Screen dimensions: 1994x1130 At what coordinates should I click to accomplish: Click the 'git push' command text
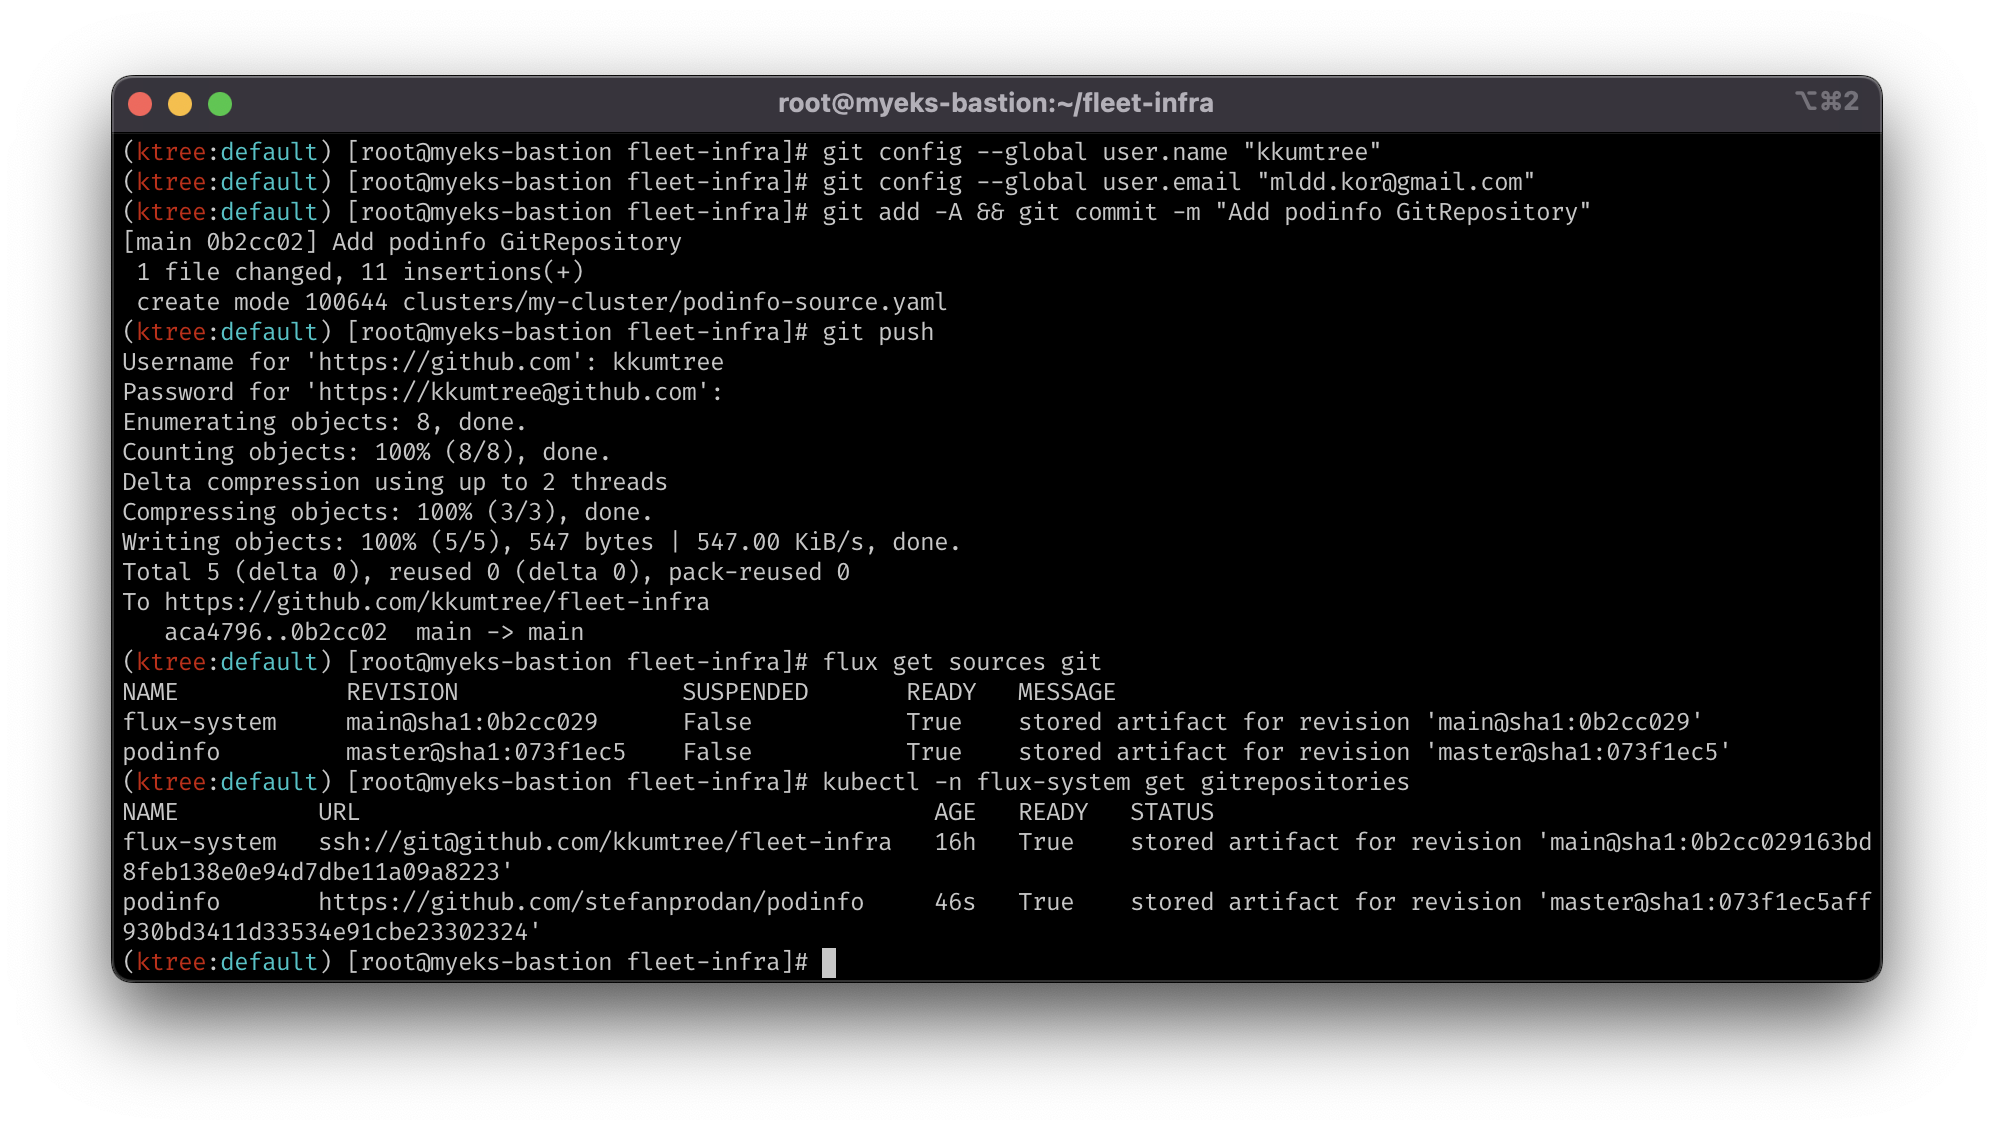878,332
